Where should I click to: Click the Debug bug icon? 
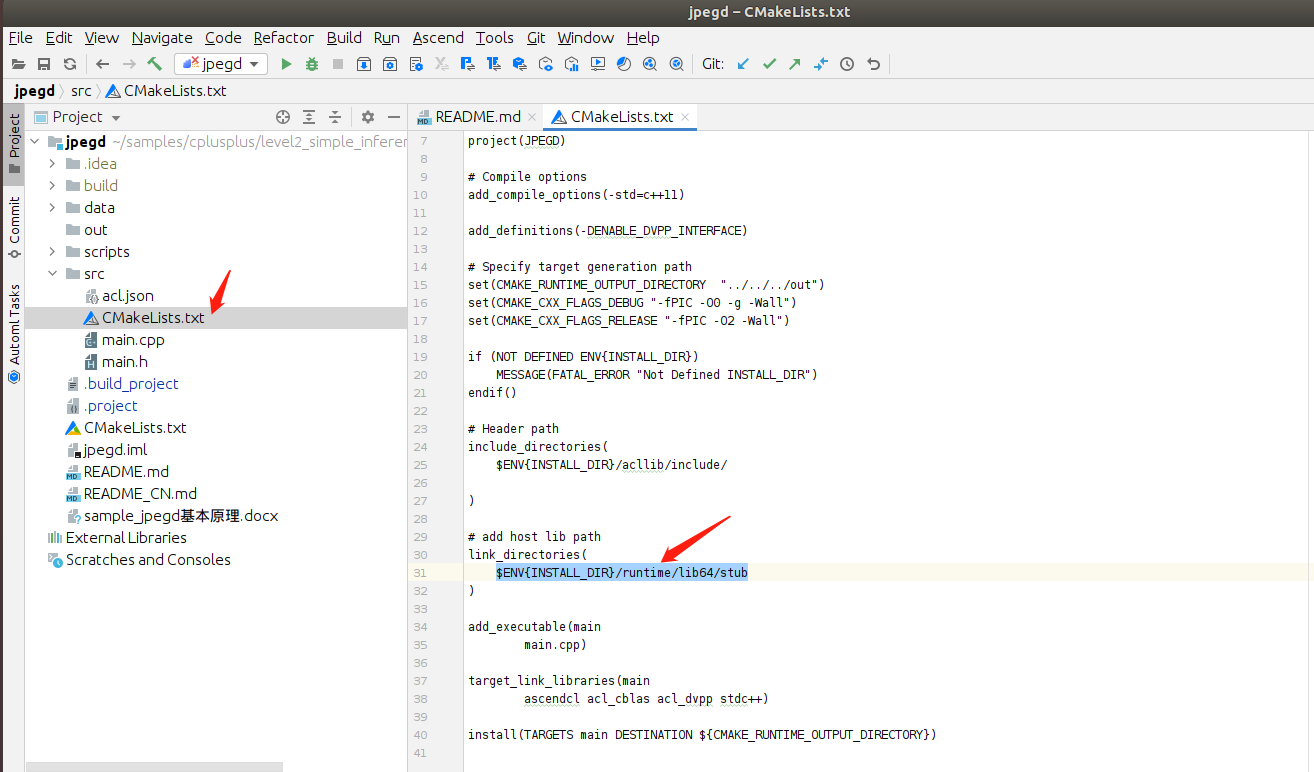click(312, 64)
